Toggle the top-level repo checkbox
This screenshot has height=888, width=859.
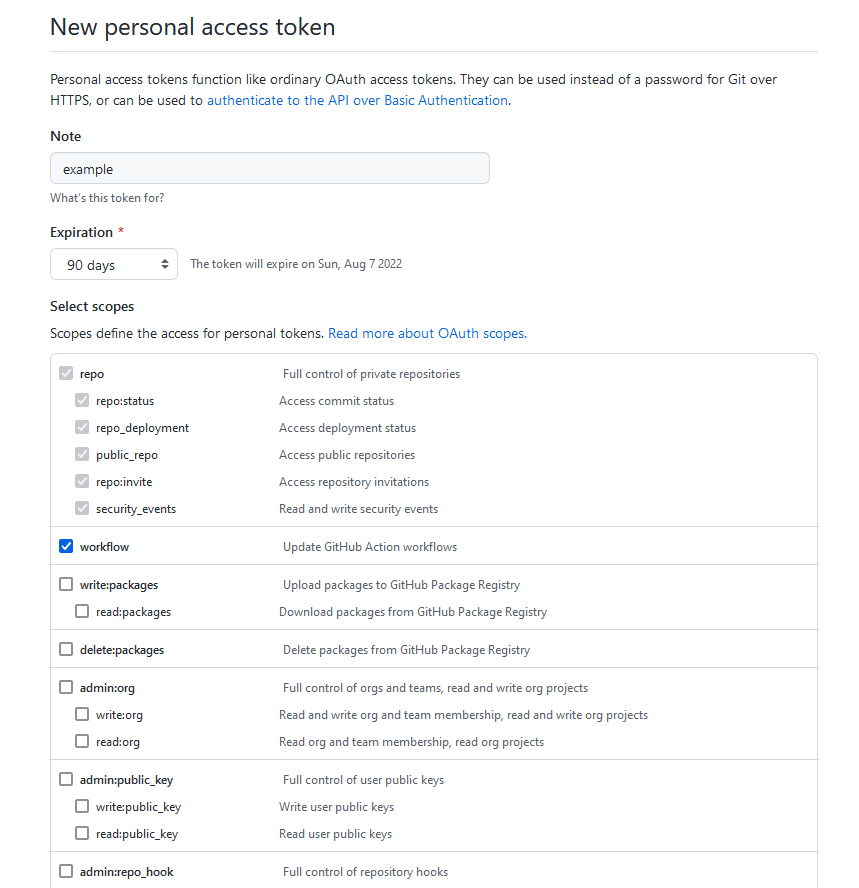[66, 373]
